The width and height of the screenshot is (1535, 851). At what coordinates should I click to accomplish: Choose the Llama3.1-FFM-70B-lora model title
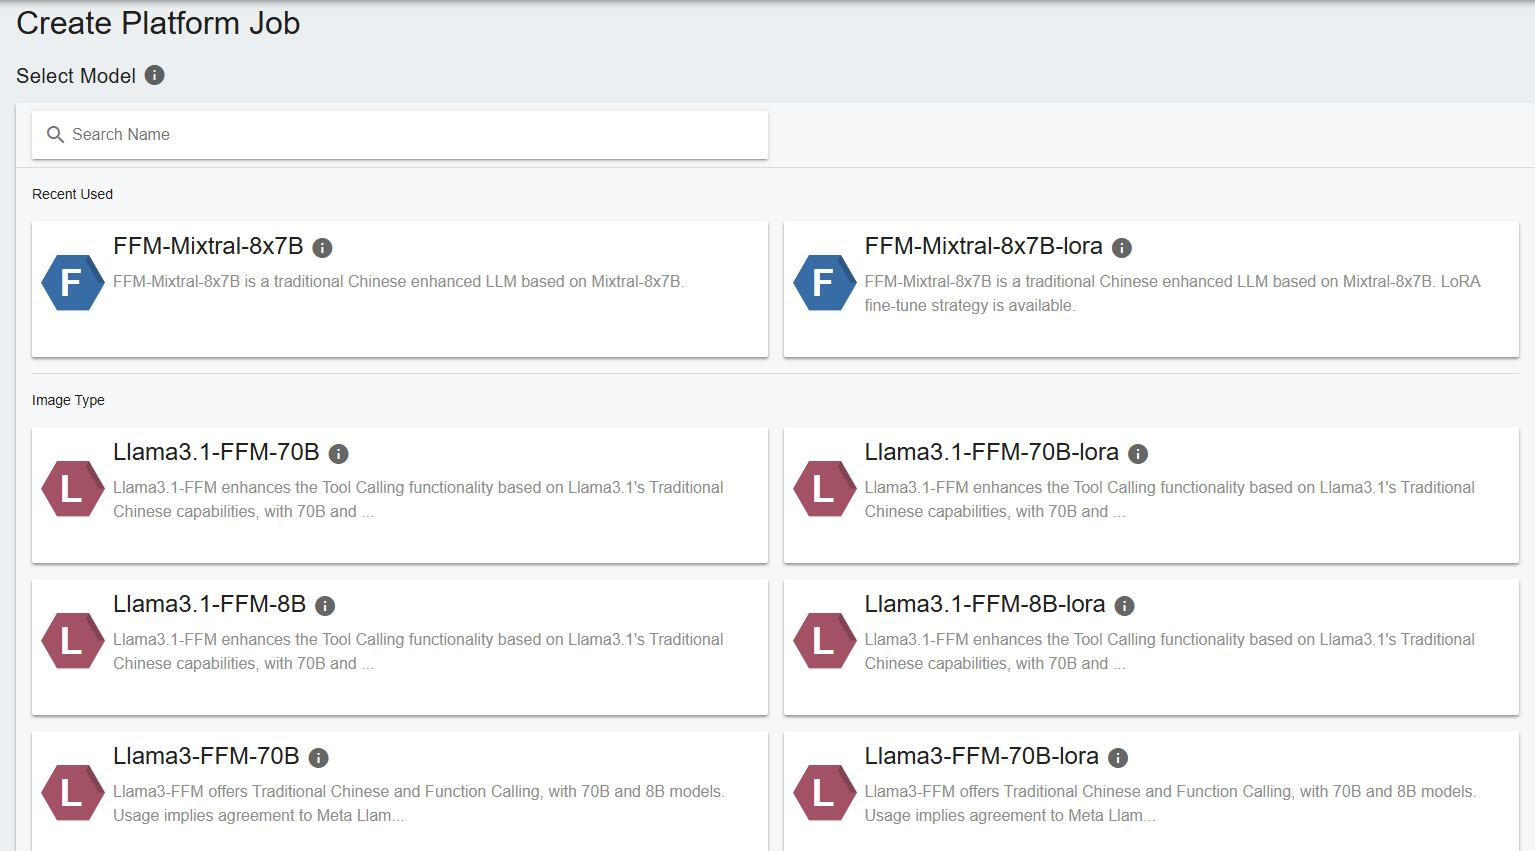pos(992,452)
